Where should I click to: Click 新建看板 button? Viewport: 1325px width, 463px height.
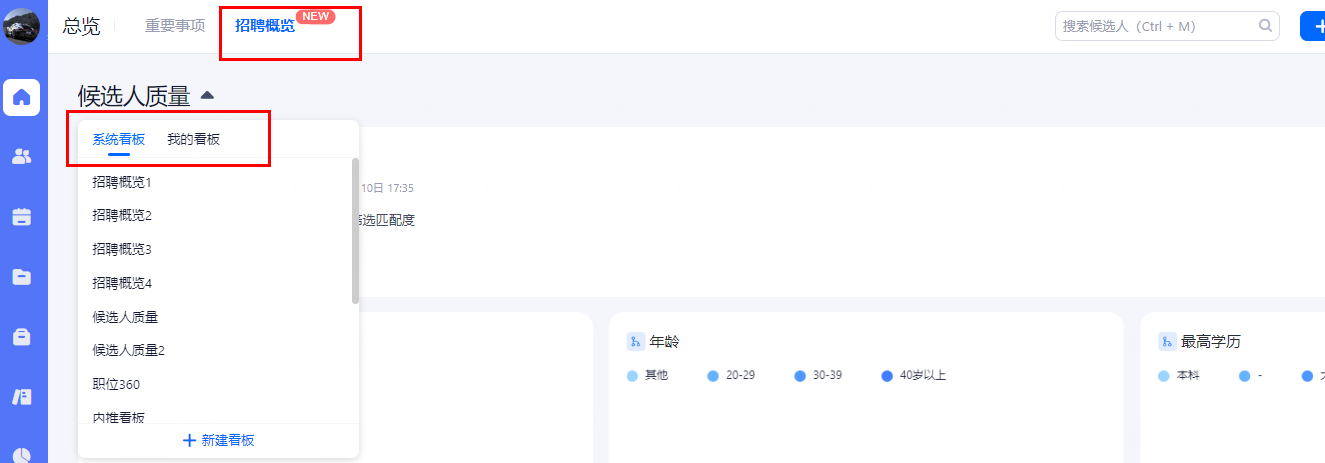pos(218,440)
